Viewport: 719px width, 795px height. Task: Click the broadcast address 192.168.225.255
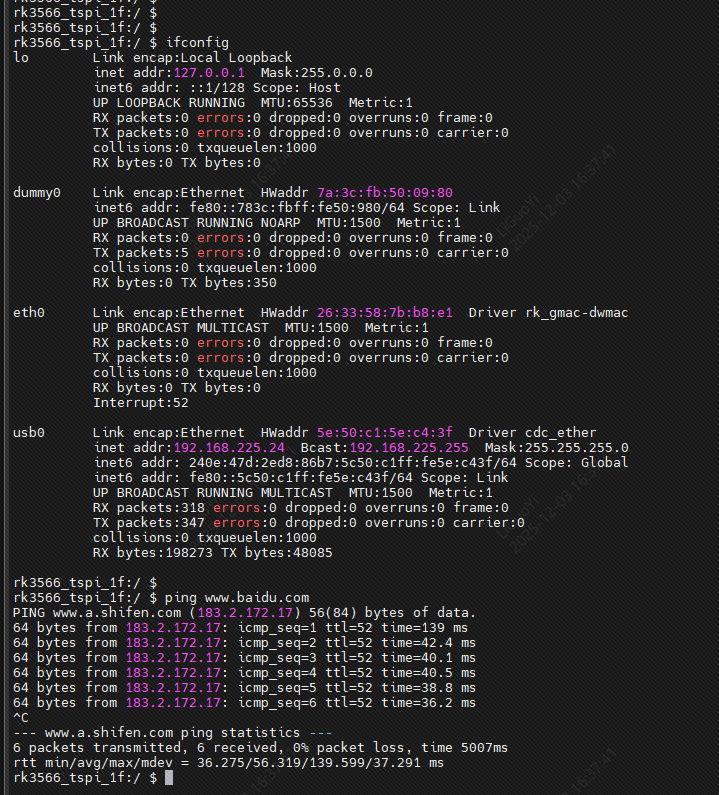click(412, 448)
